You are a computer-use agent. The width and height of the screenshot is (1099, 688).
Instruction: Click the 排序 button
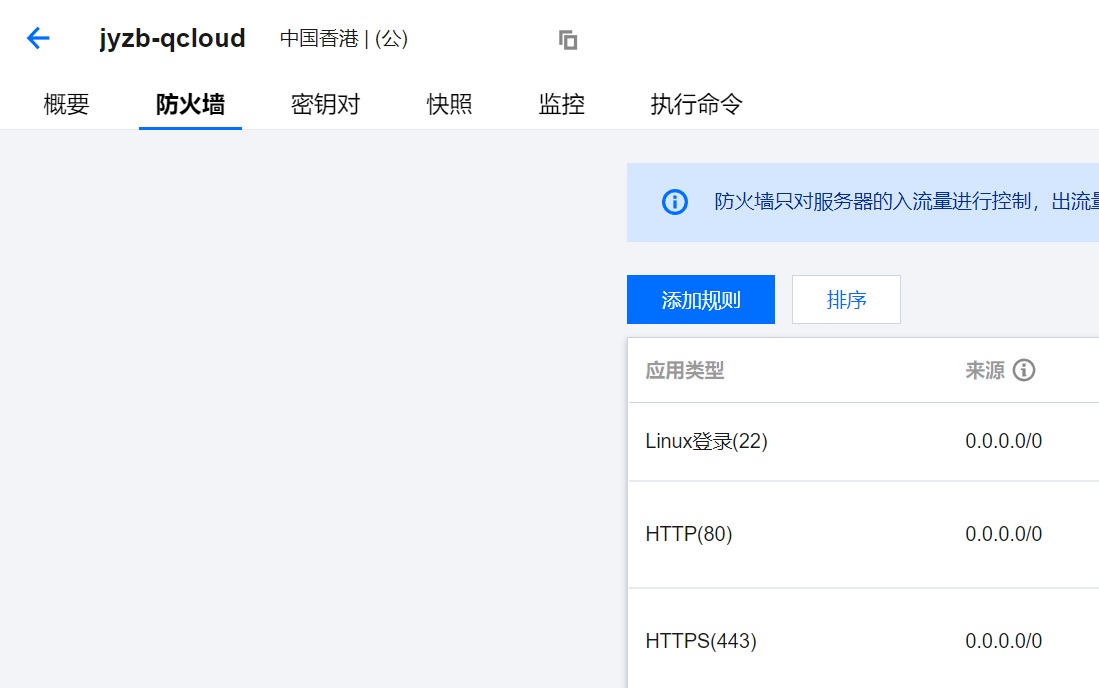point(846,300)
